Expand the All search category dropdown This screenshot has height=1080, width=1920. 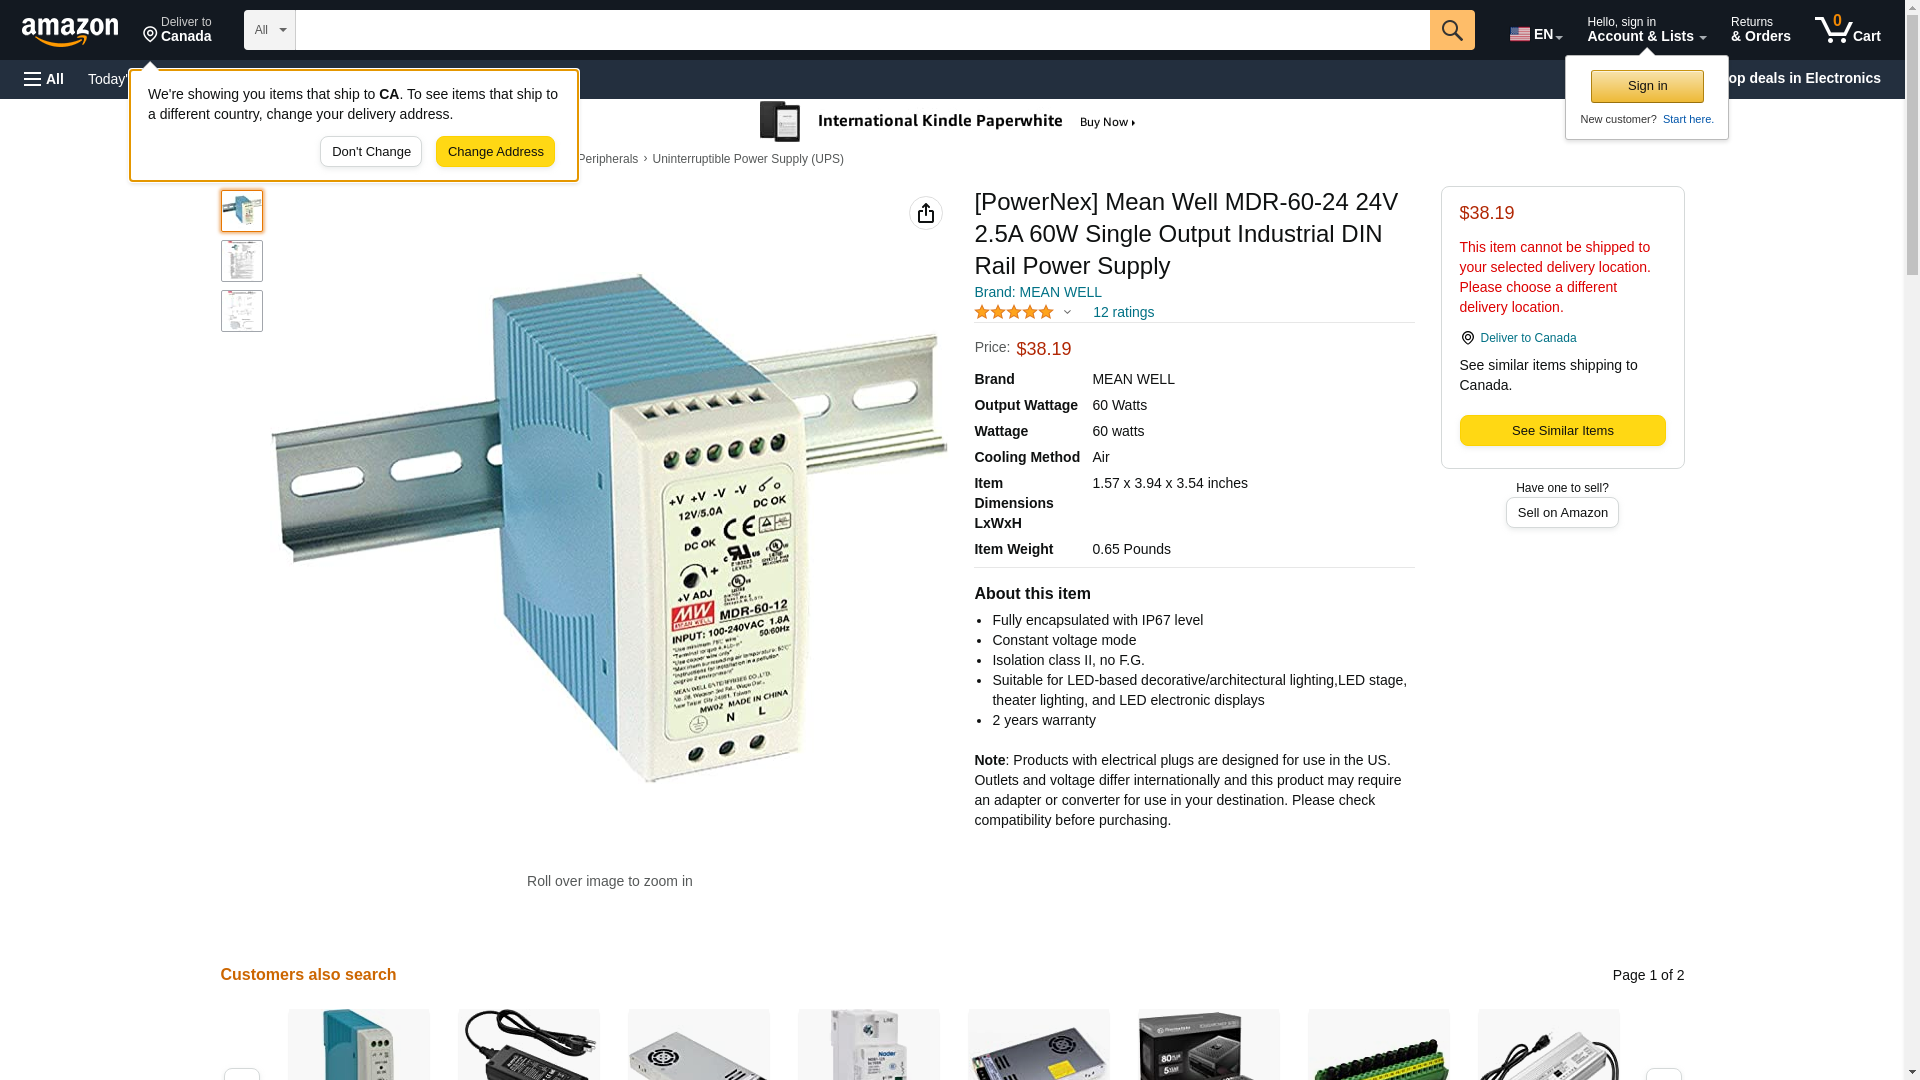(270, 30)
